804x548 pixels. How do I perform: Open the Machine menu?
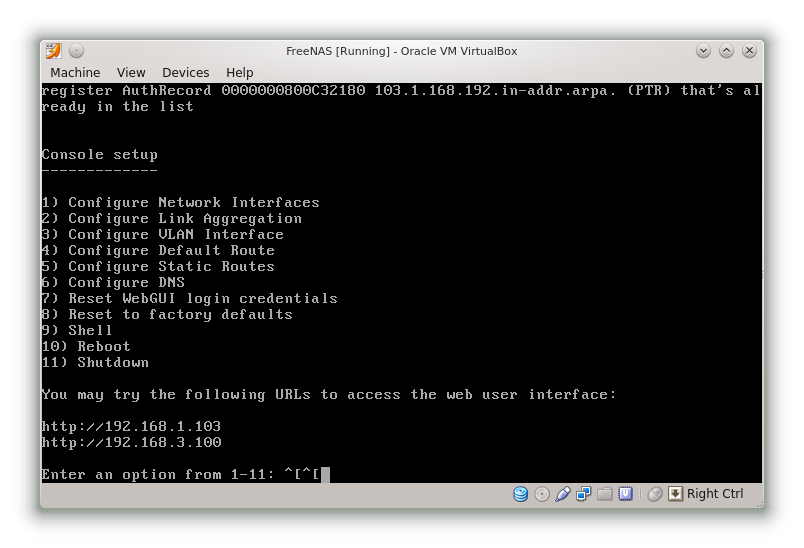point(75,72)
